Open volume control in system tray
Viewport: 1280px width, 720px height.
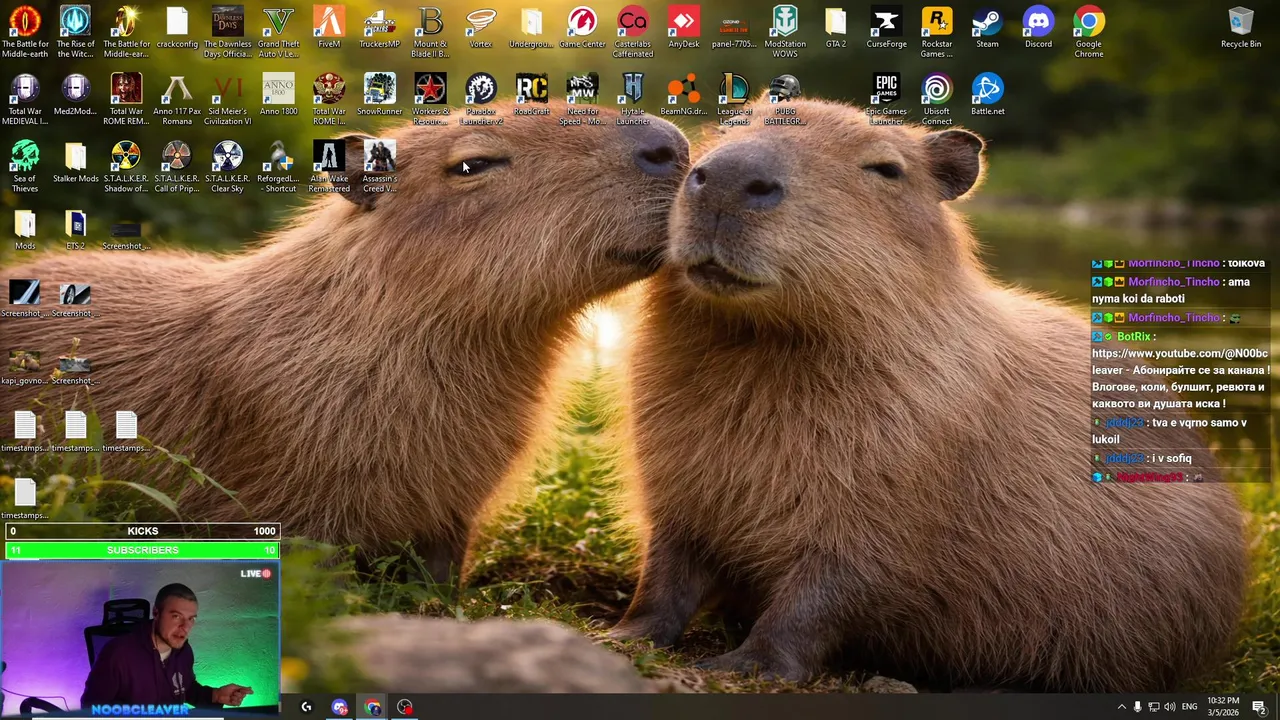pyautogui.click(x=1169, y=707)
